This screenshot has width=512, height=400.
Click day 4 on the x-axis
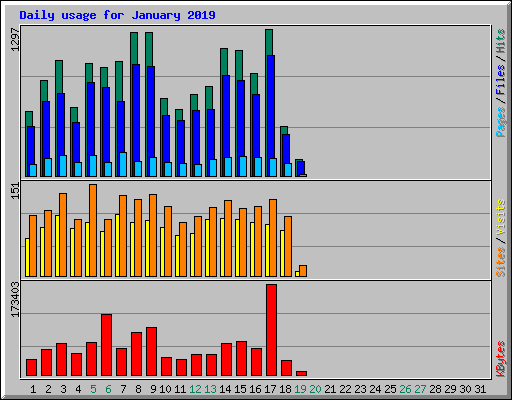(78, 389)
